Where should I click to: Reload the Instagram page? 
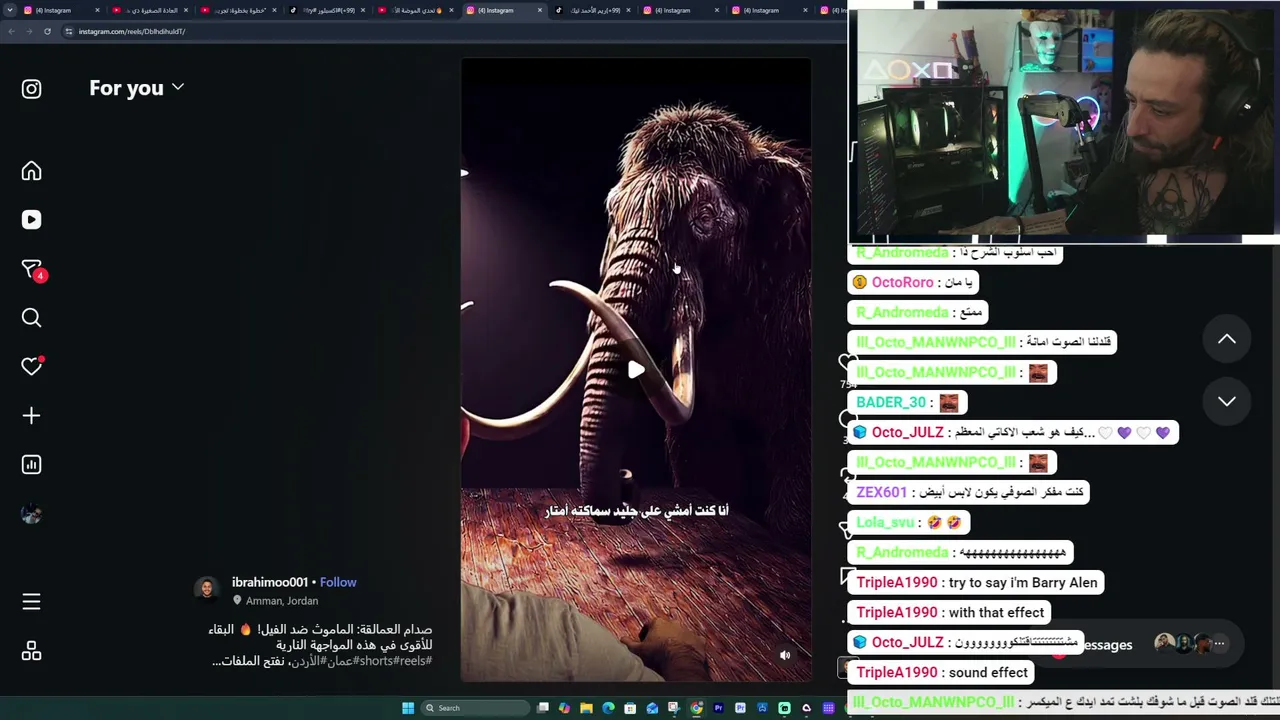pyautogui.click(x=47, y=31)
